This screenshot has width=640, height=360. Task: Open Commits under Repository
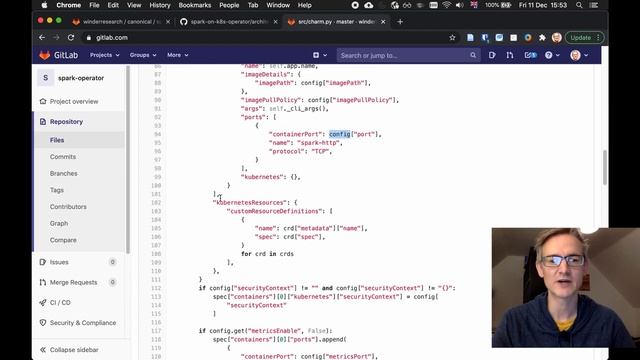63,157
